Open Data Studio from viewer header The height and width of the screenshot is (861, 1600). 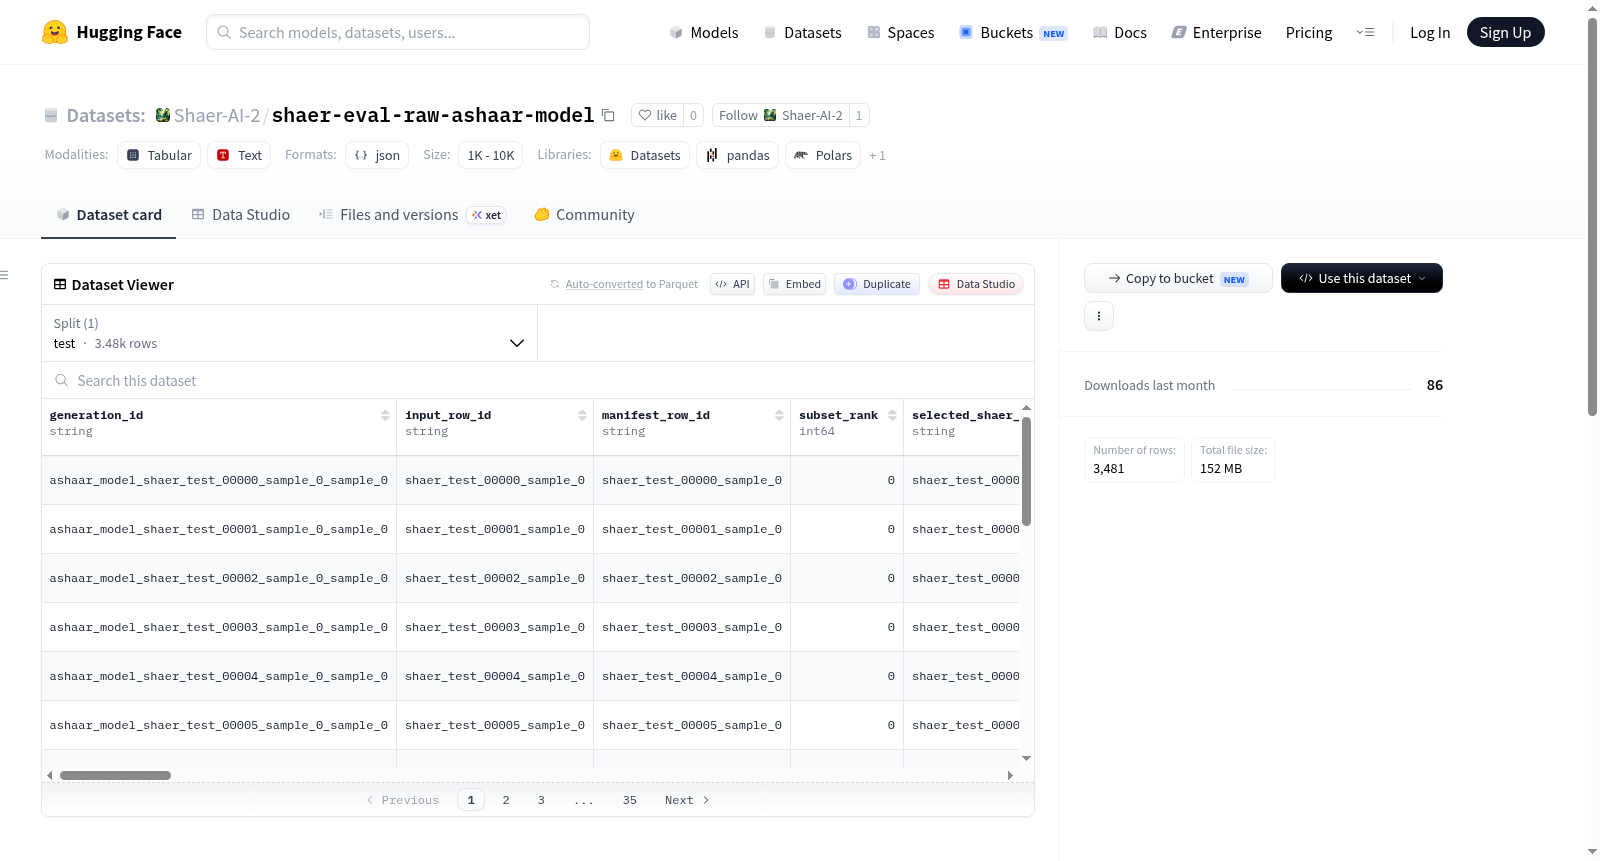pyautogui.click(x=976, y=284)
